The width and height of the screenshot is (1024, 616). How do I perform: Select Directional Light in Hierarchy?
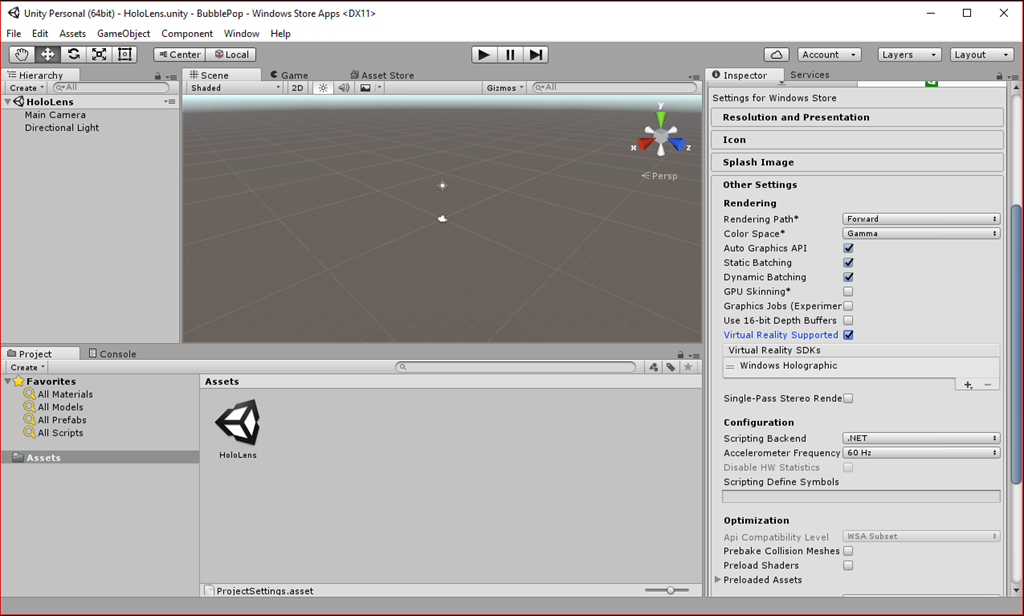pos(62,127)
